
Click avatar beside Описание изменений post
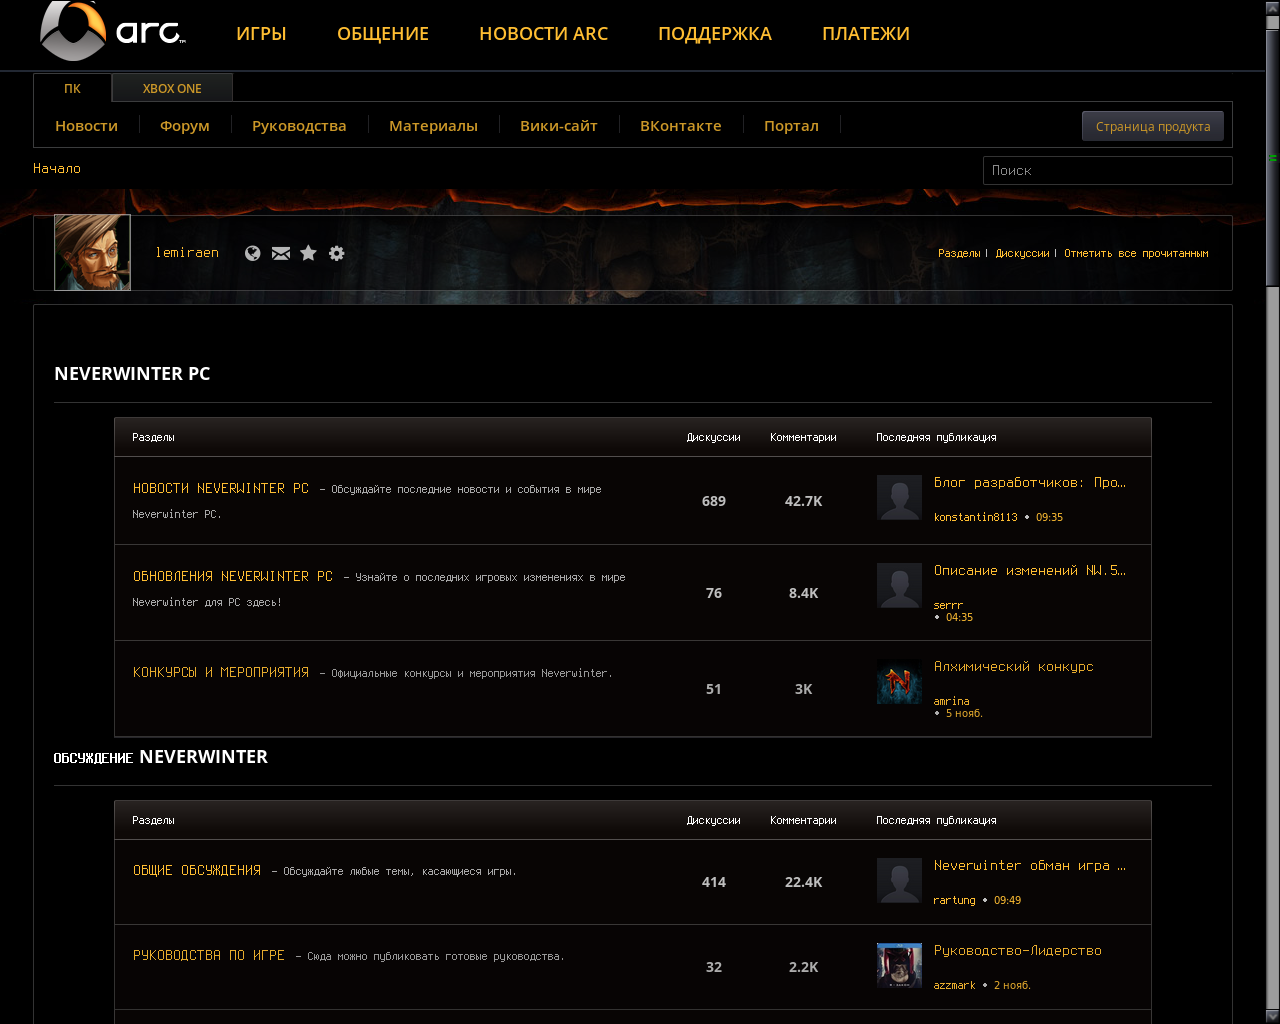pos(899,585)
